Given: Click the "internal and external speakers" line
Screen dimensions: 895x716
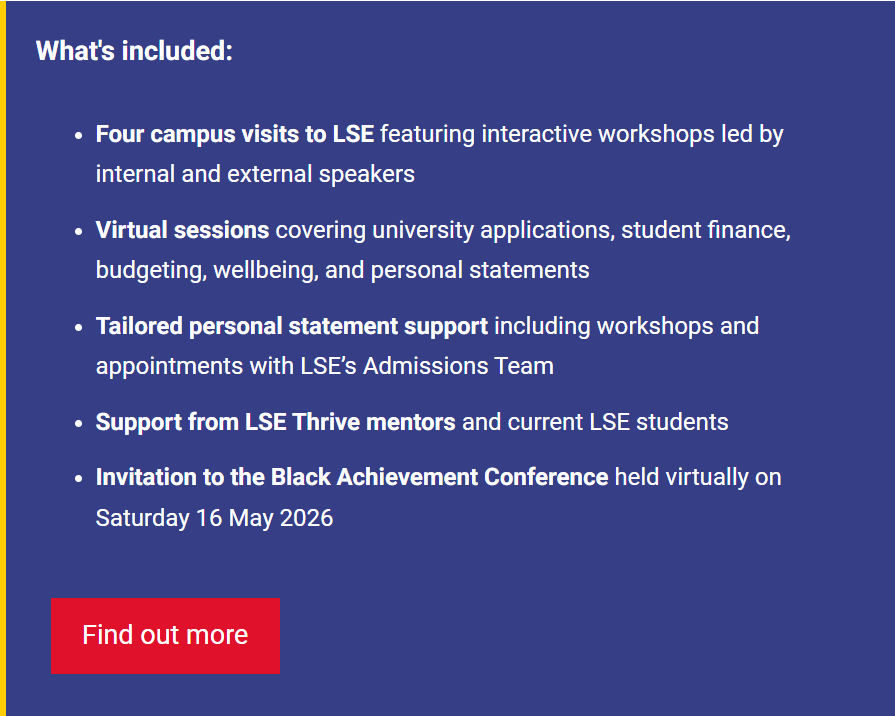Looking at the screenshot, I should (x=255, y=174).
